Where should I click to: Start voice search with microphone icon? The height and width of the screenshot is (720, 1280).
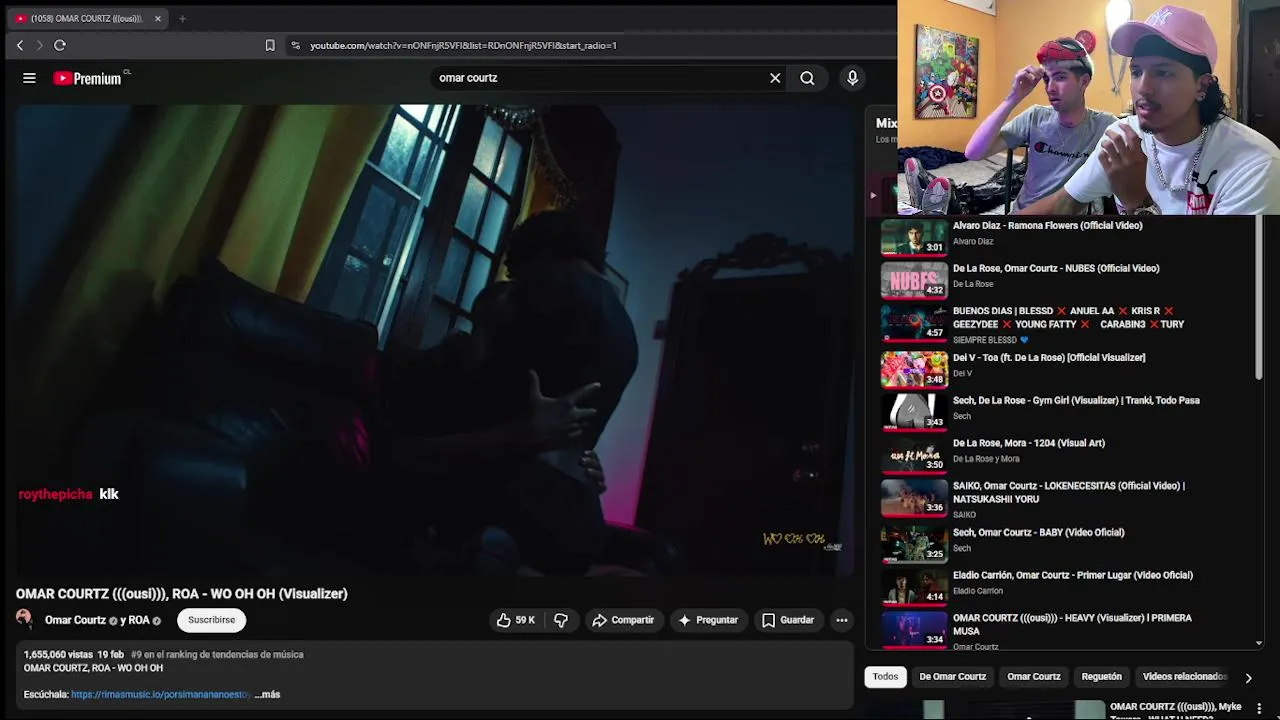(852, 78)
